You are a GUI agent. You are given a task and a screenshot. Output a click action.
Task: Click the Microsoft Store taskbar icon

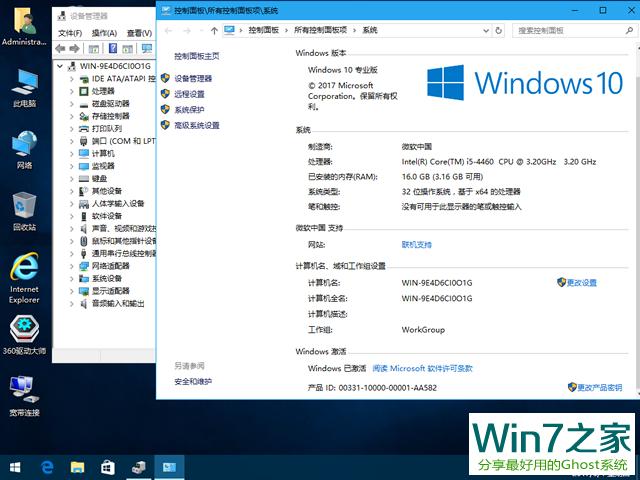point(108,467)
